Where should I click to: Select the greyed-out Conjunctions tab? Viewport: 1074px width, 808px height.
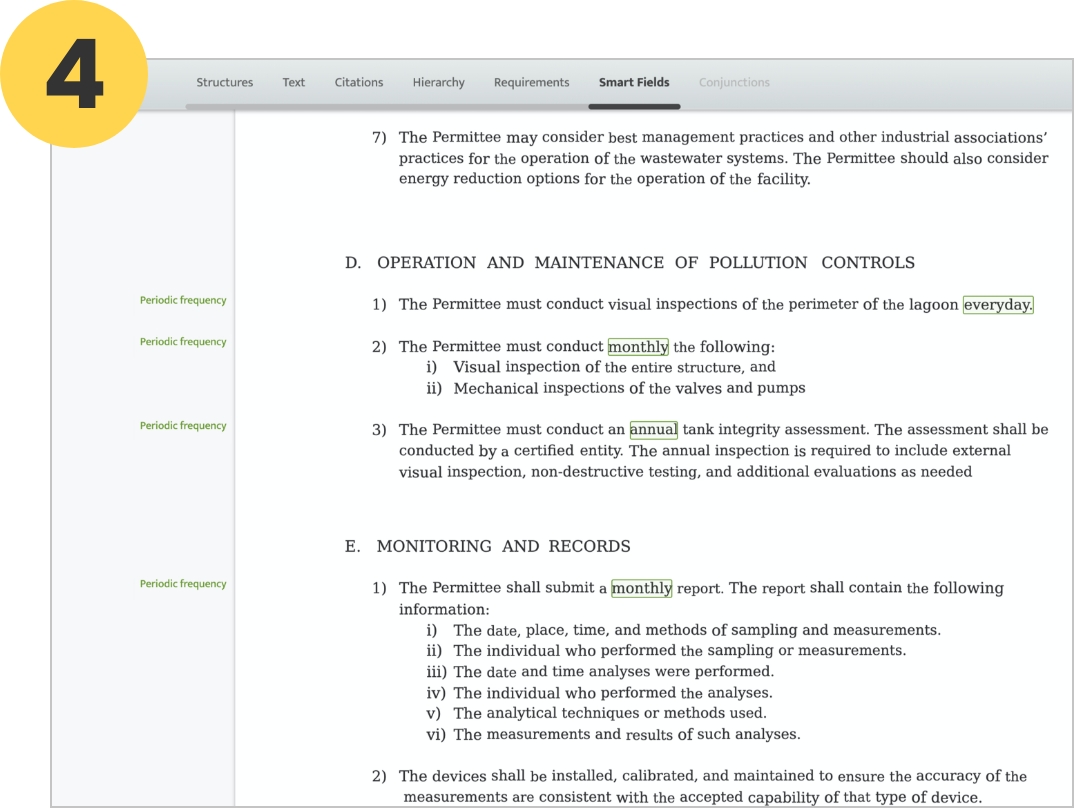pyautogui.click(x=734, y=82)
